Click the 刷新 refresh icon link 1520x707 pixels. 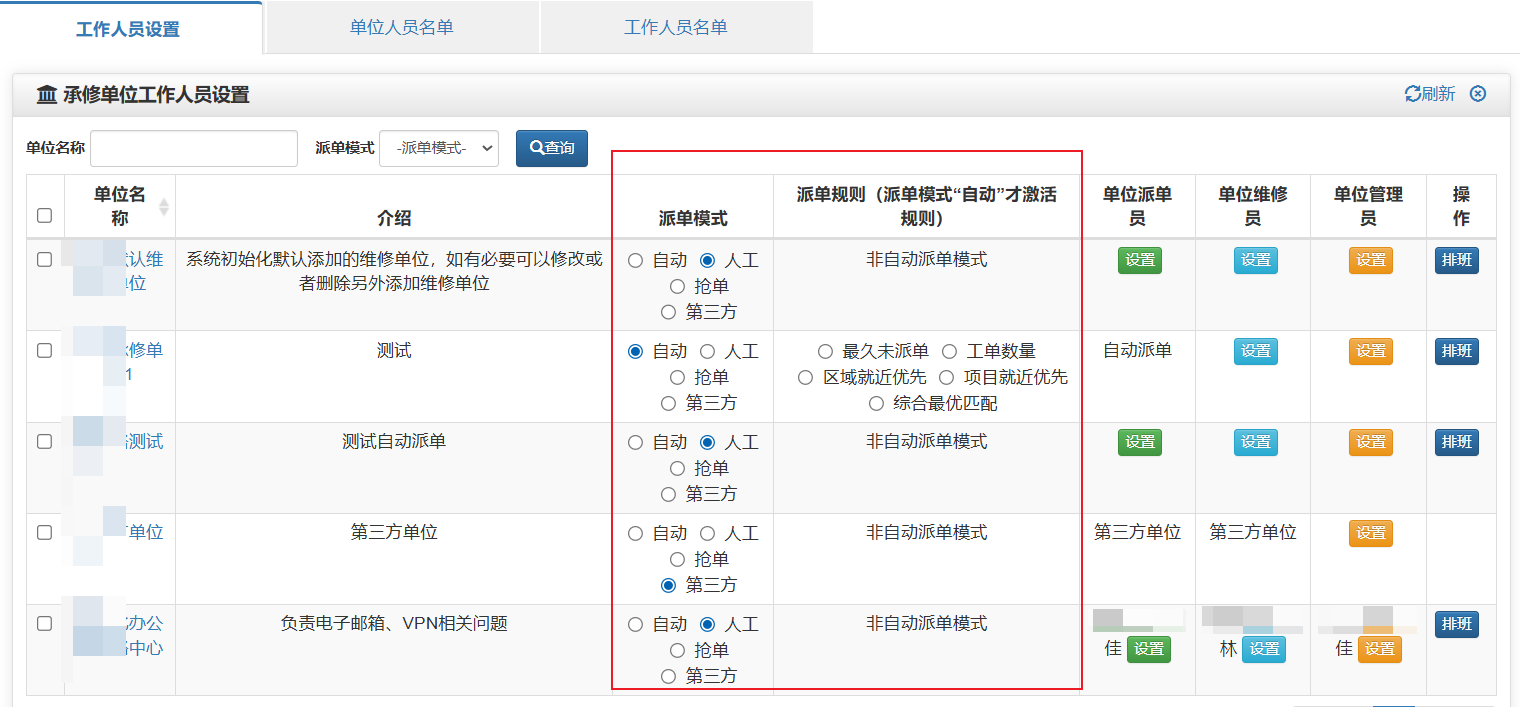1430,94
